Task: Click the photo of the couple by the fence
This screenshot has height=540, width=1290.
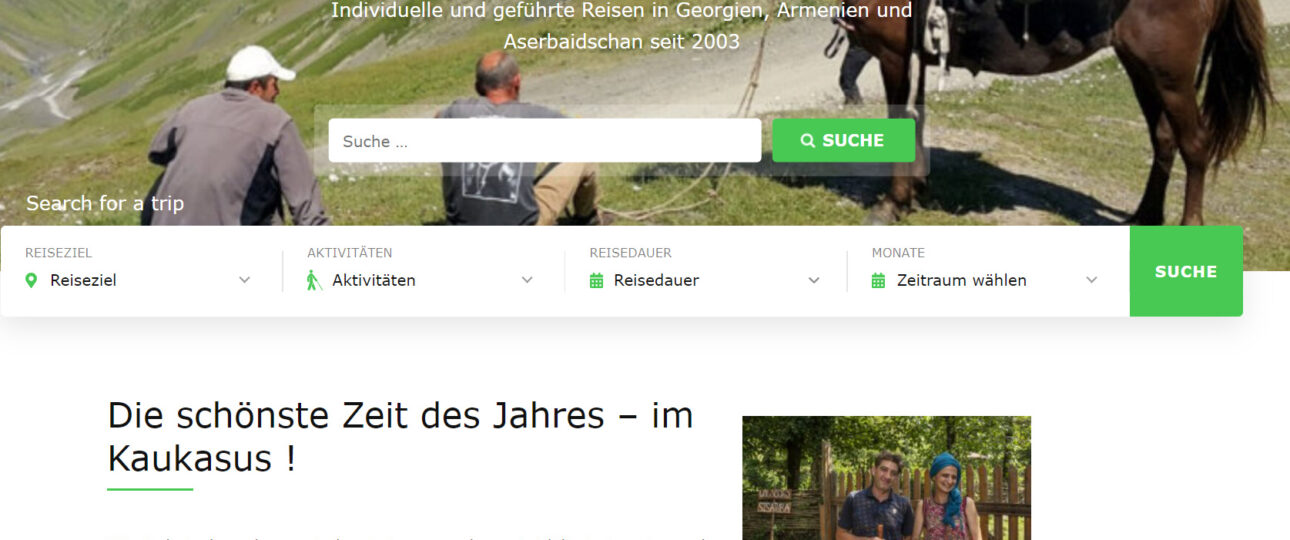Action: (886, 478)
